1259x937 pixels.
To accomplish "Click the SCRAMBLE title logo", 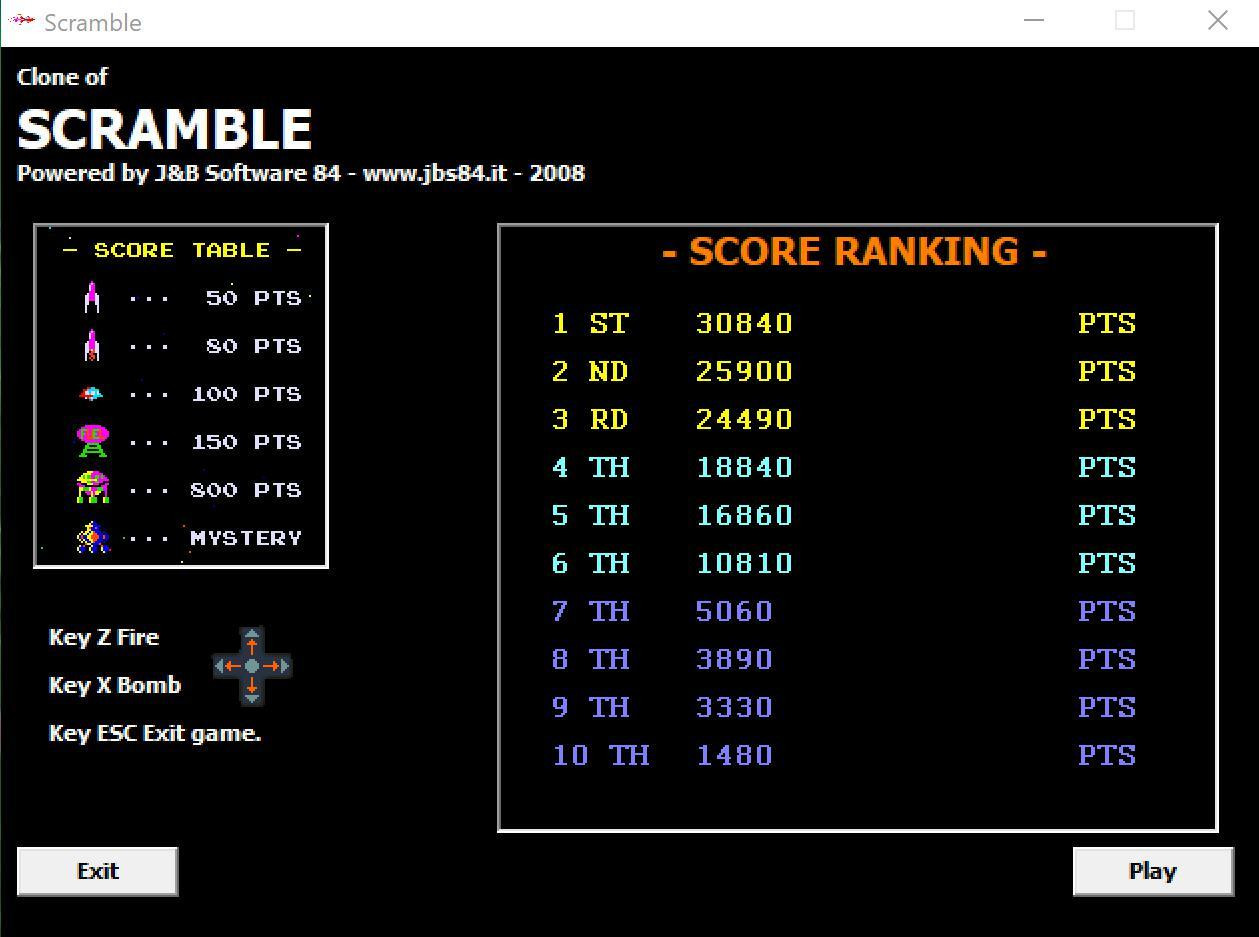I will pyautogui.click(x=165, y=129).
